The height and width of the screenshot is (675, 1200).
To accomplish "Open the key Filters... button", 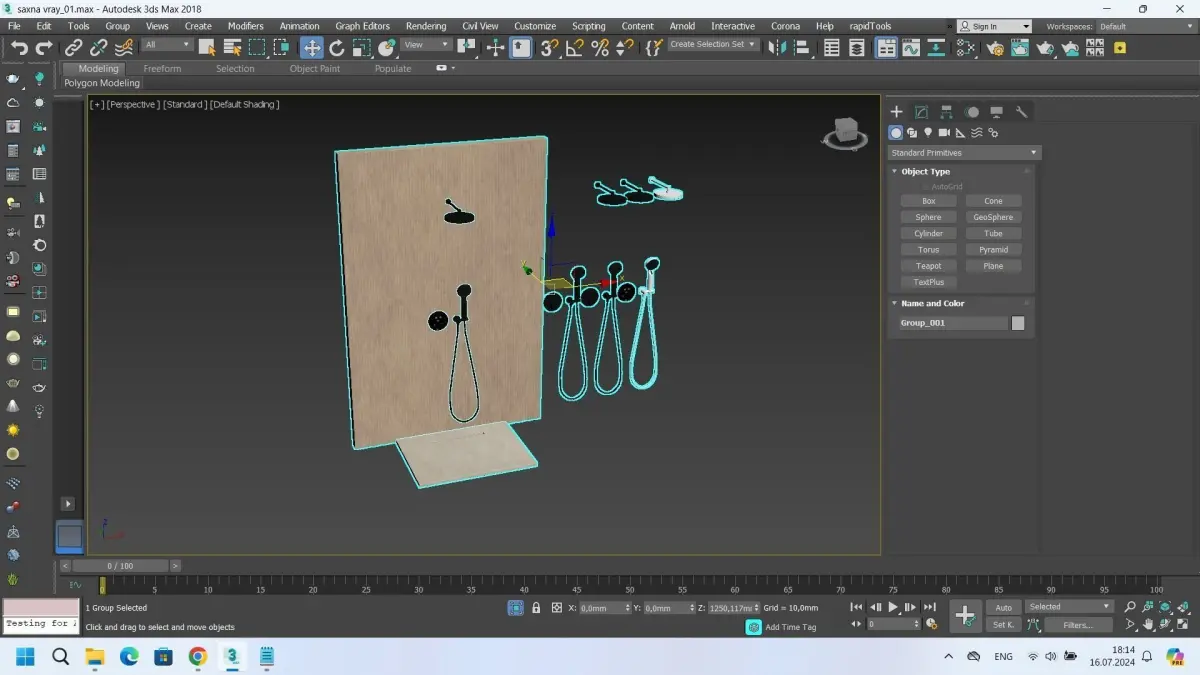I will 1078,625.
